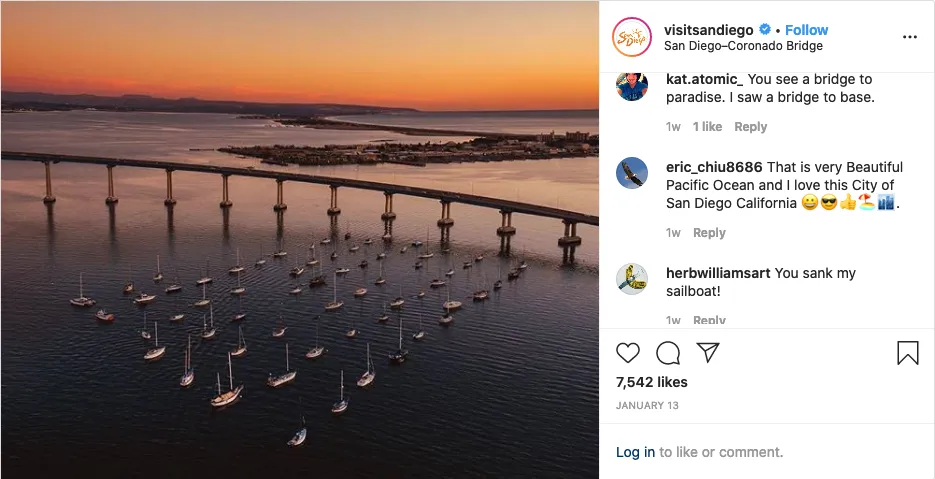The image size is (935, 479).
Task: Save post with bookmark icon
Action: click(x=907, y=353)
